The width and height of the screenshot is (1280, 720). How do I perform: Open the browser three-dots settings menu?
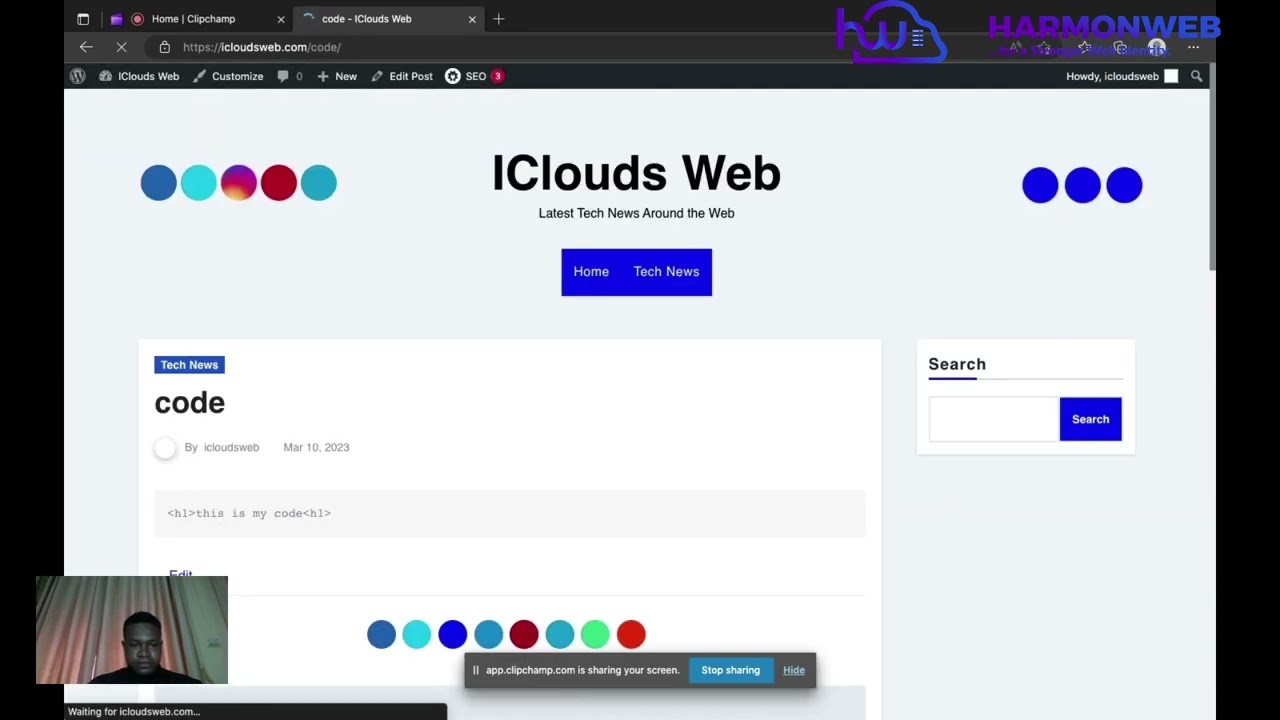1193,47
